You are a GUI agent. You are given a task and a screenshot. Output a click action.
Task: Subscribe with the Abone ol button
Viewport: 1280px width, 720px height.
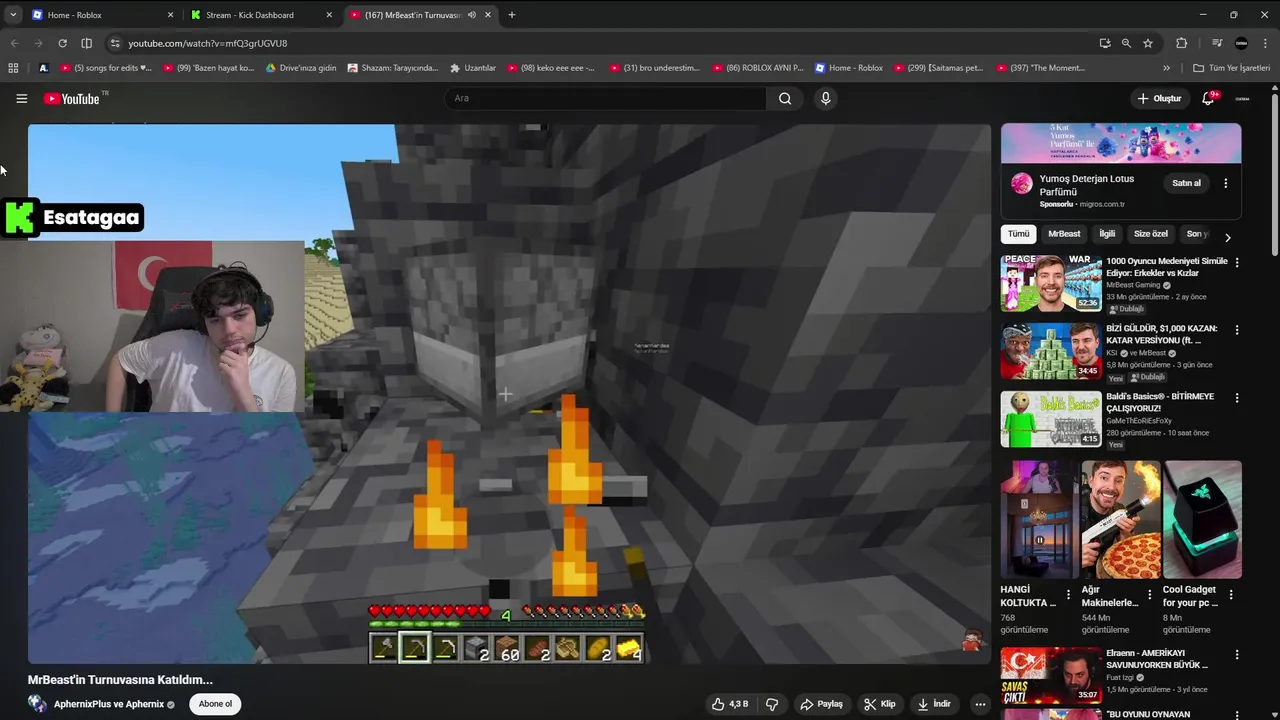(x=215, y=704)
